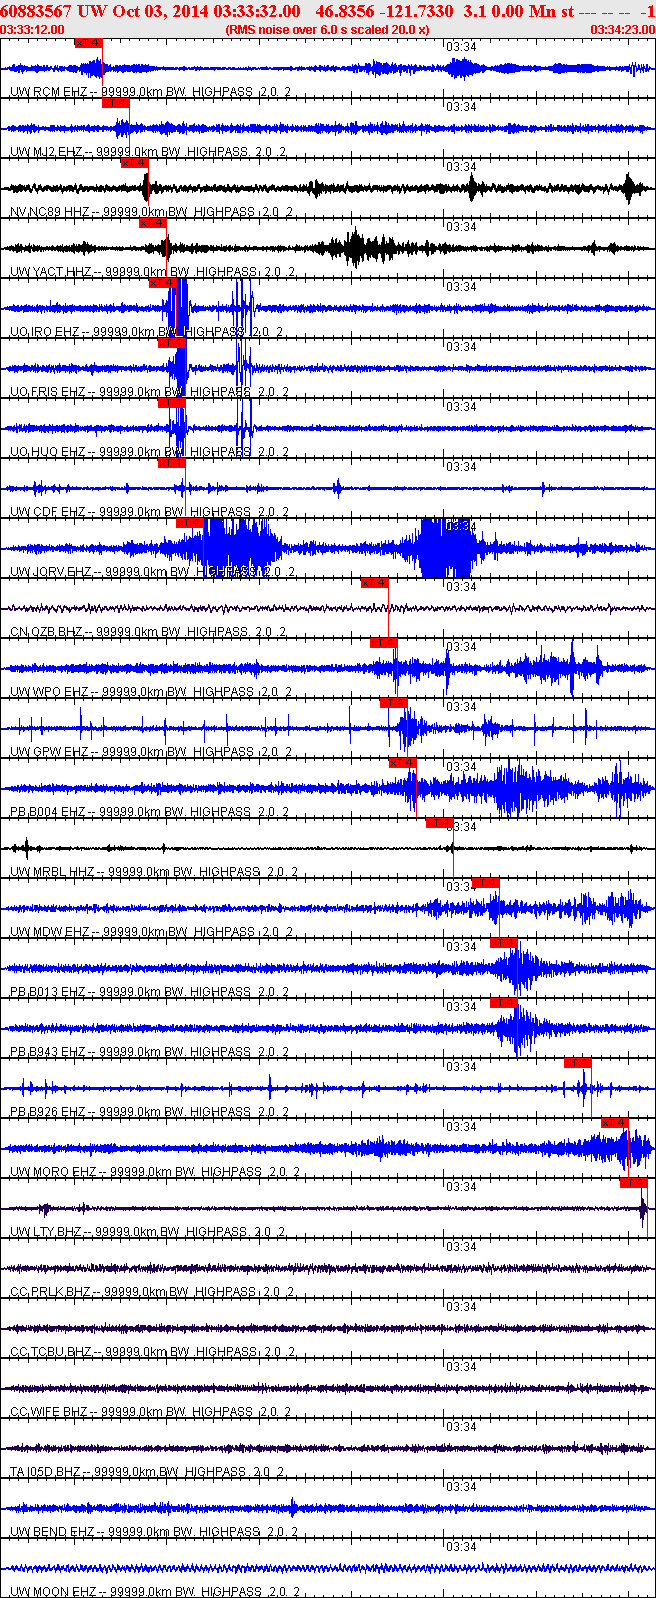Select the UW GPW EHZ station label
The width and height of the screenshot is (656, 1598).
[151, 752]
